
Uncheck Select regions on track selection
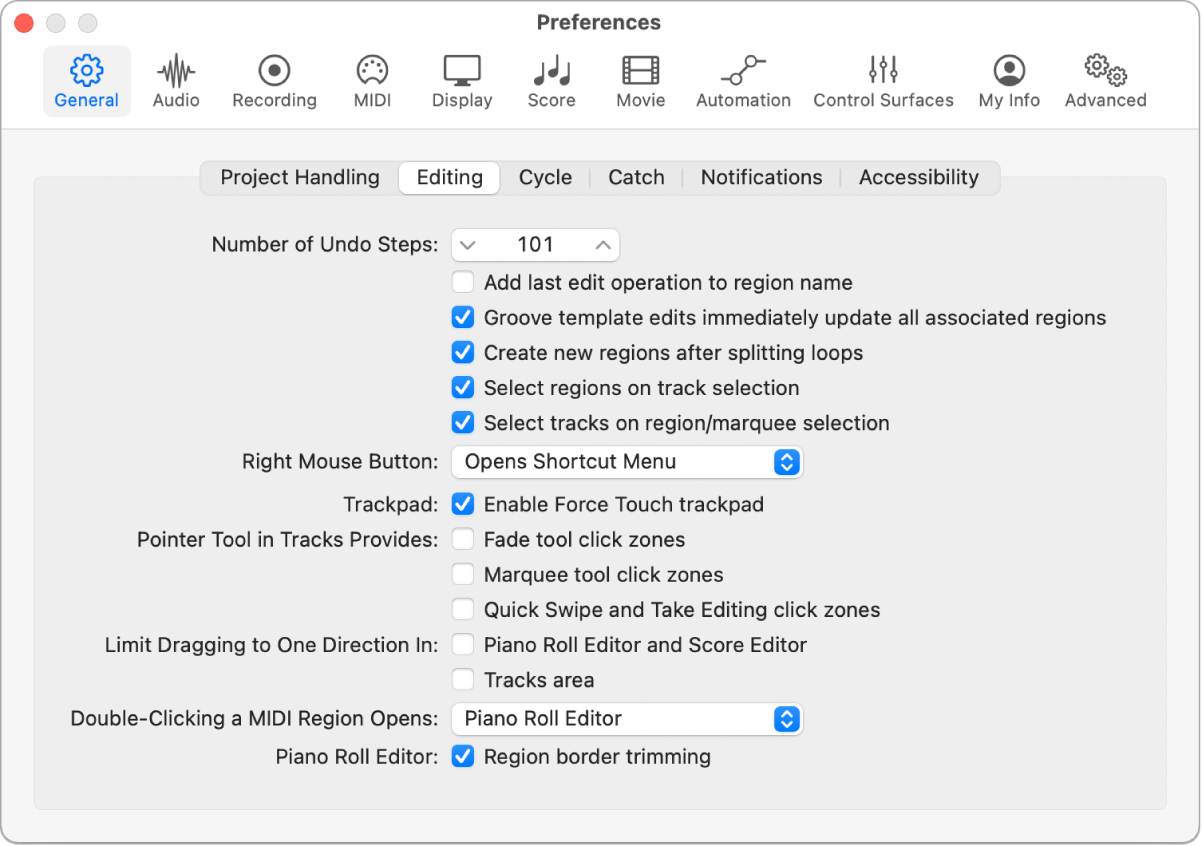click(x=463, y=388)
